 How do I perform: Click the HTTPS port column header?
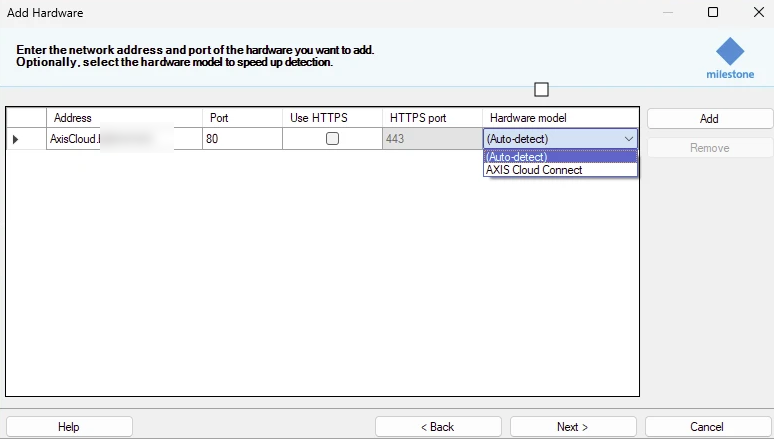click(432, 118)
